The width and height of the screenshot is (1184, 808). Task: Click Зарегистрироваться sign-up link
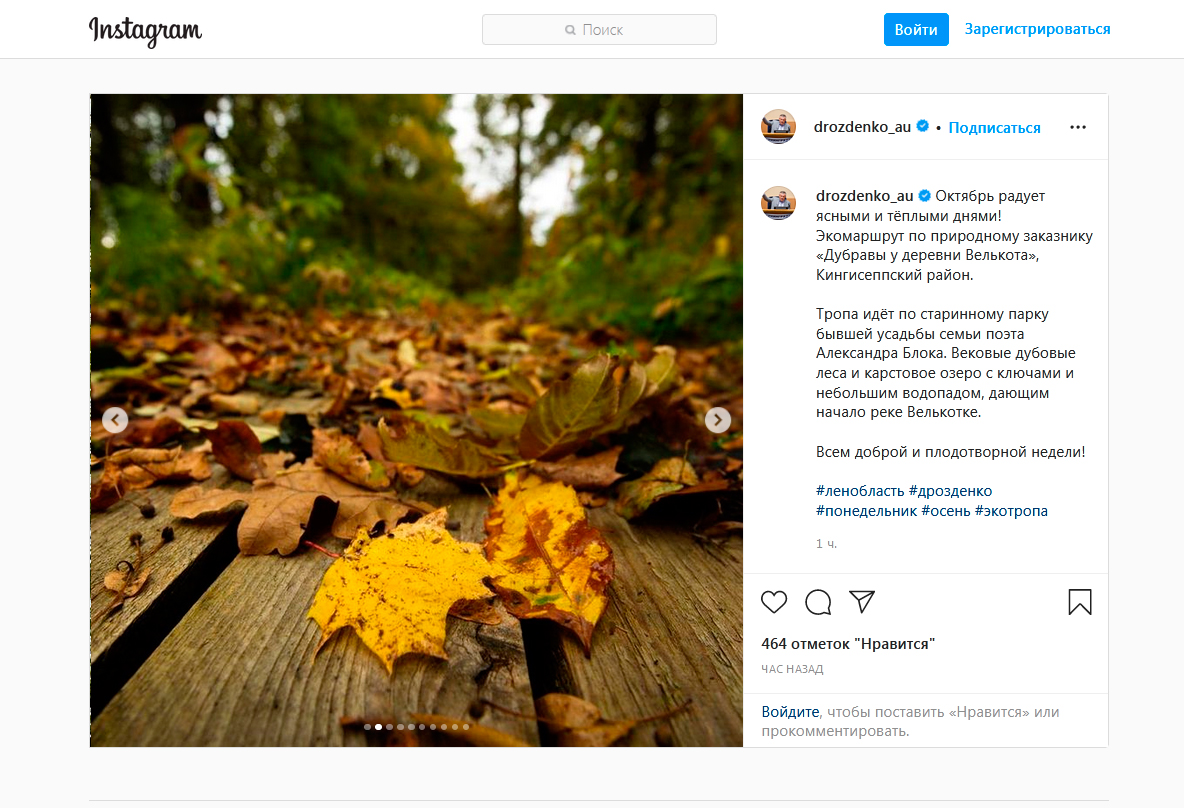[1037, 29]
